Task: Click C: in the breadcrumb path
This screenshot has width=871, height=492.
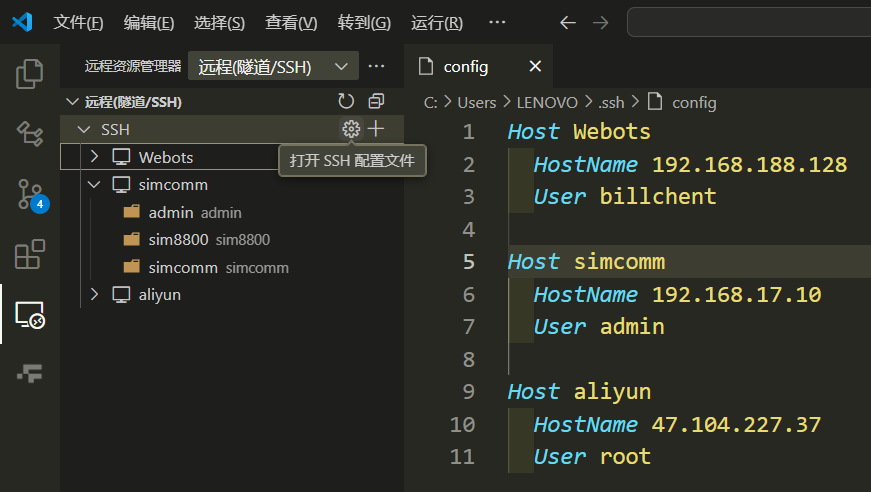Action: 431,103
